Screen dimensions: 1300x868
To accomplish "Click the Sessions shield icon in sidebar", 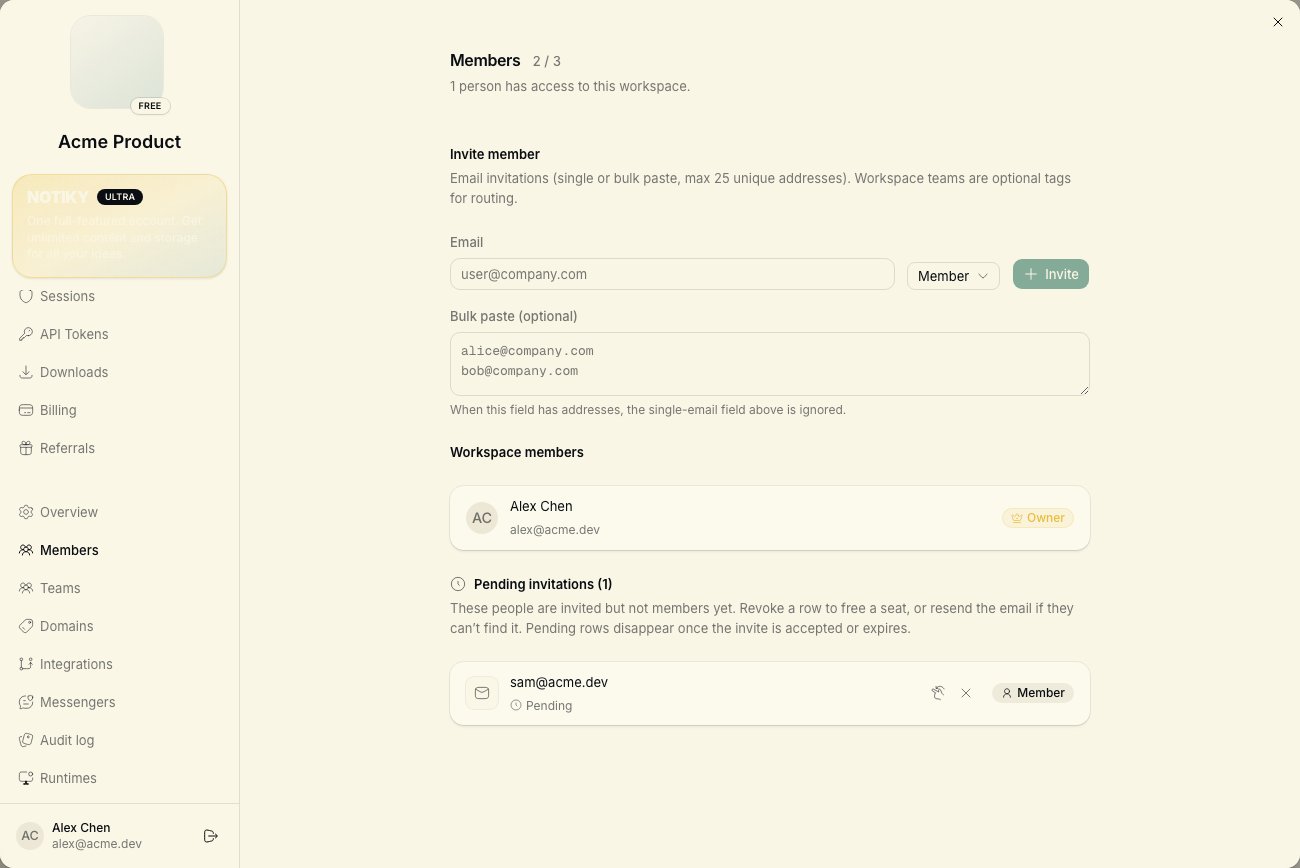I will pos(26,296).
